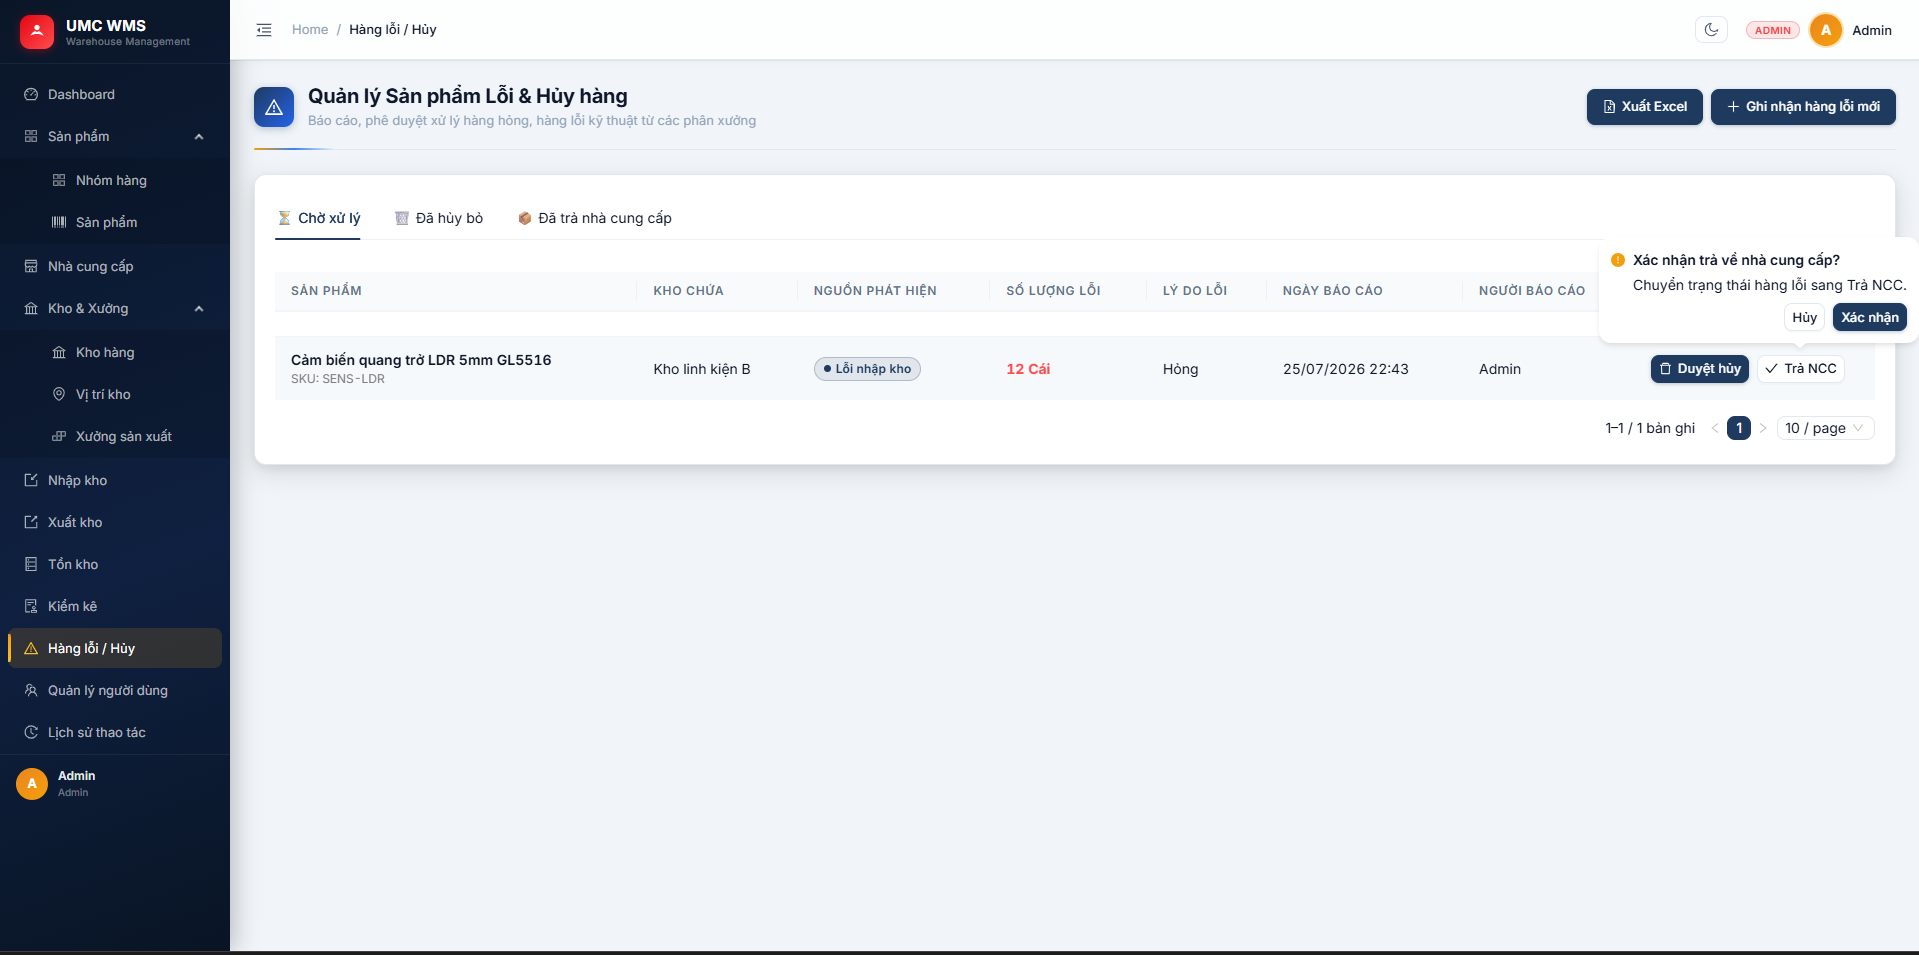Switch to the Đã hủy bỏ tab
Screen dimensions: 1919x955
(x=439, y=218)
